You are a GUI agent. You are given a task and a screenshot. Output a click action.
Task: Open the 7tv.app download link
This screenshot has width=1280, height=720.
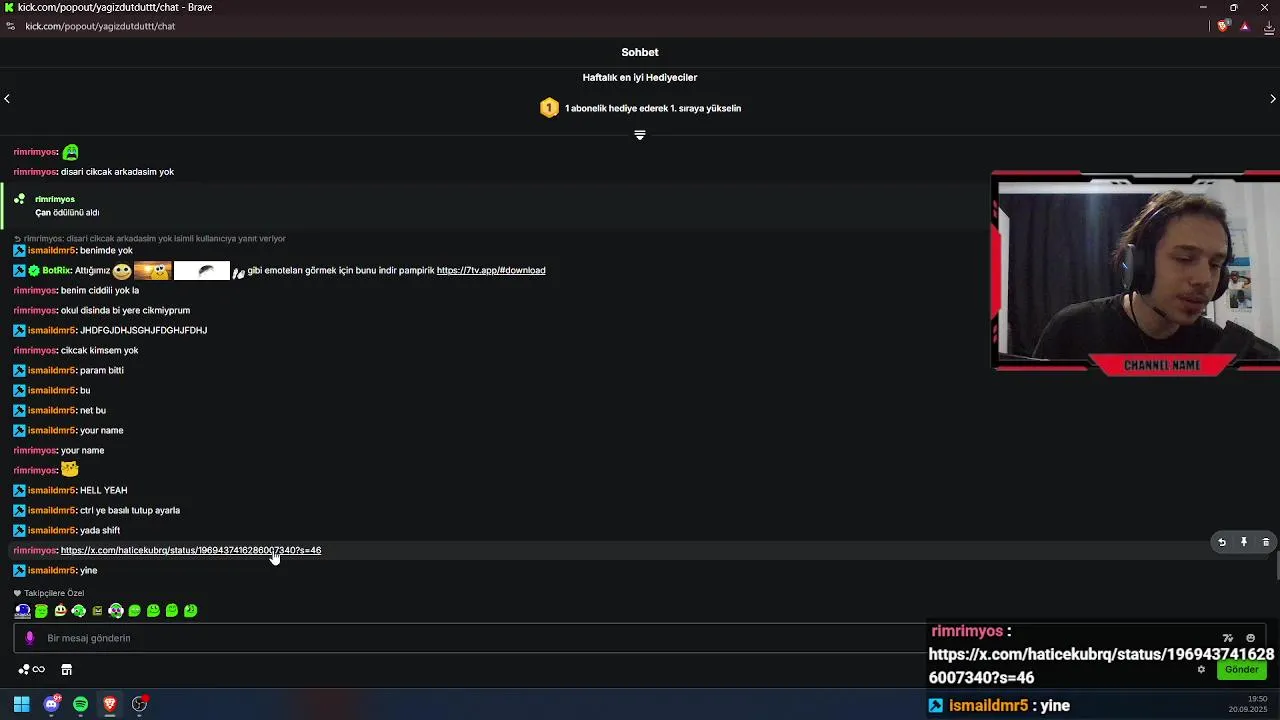(491, 270)
